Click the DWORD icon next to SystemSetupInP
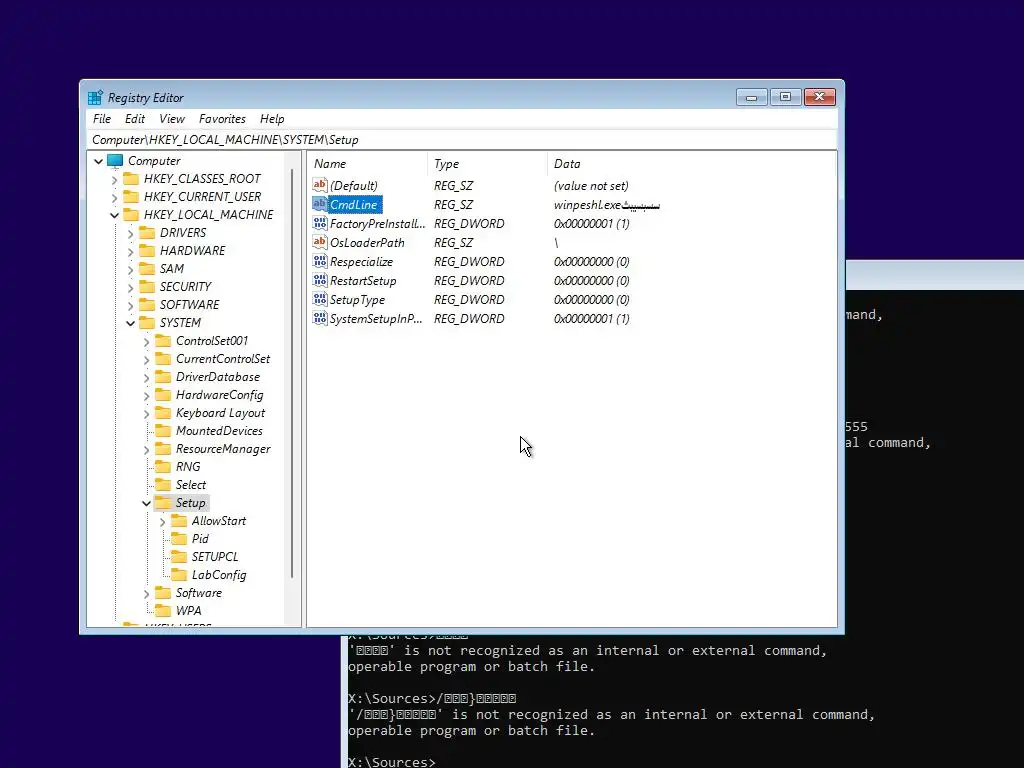Viewport: 1024px width, 768px height. pyautogui.click(x=319, y=318)
